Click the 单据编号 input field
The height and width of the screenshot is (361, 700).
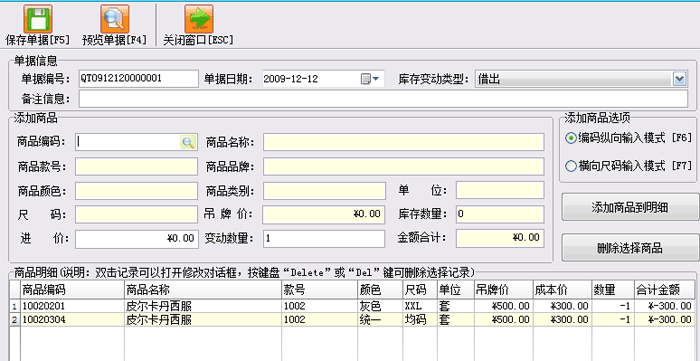point(138,79)
